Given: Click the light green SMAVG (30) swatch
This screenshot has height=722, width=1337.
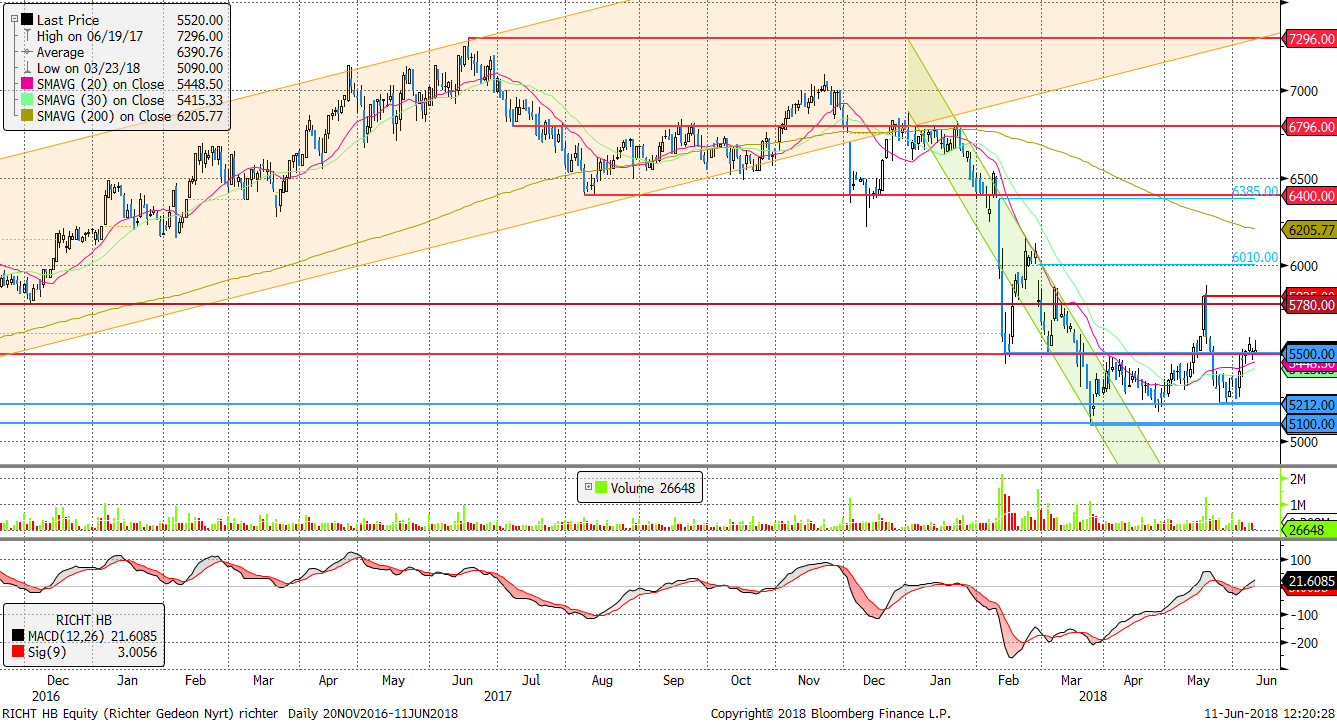Looking at the screenshot, I should point(27,100).
